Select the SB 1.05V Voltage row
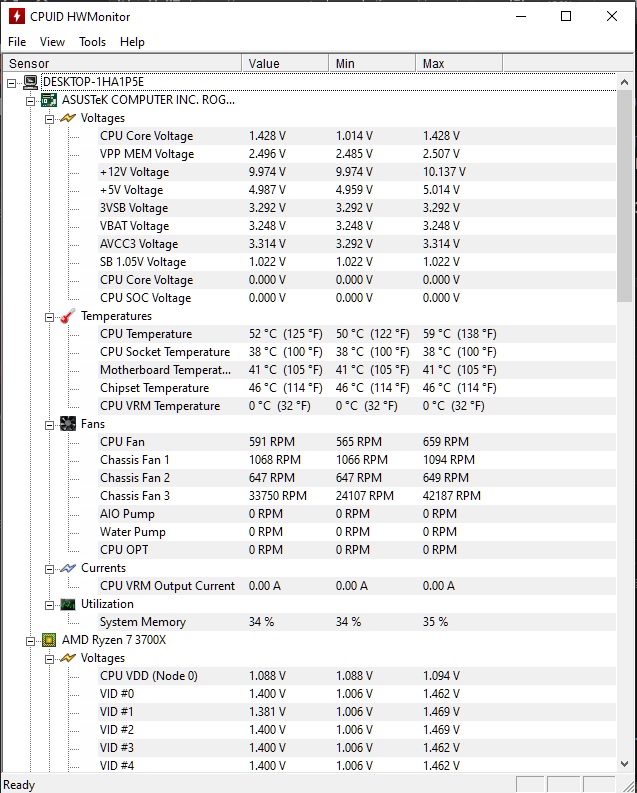The height and width of the screenshot is (793, 637). pos(356,262)
